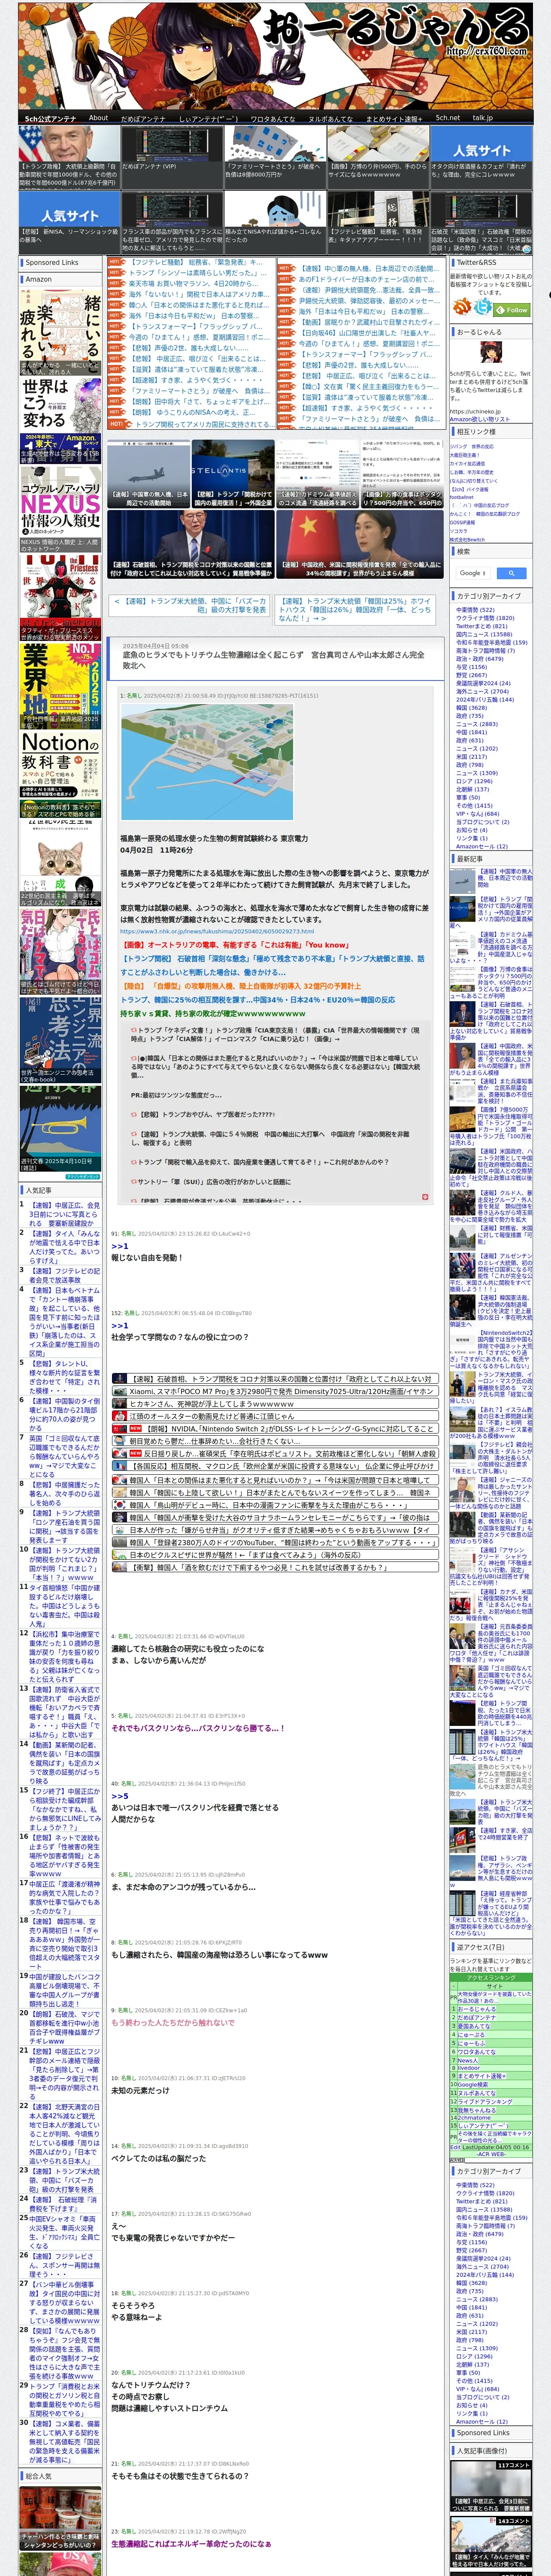Open the 中国政府 関税報復措置 article thumbnail
This screenshot has width=551, height=2576.
(359, 545)
